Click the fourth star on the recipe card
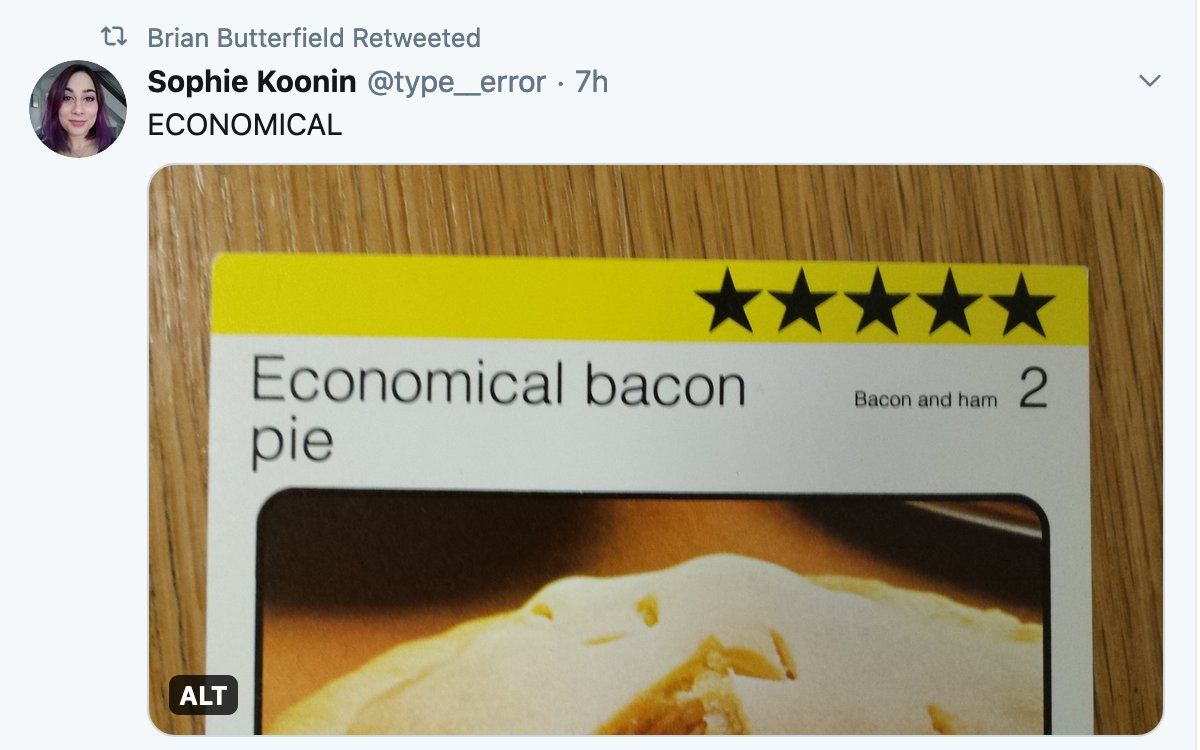This screenshot has height=750, width=1200. pos(949,303)
